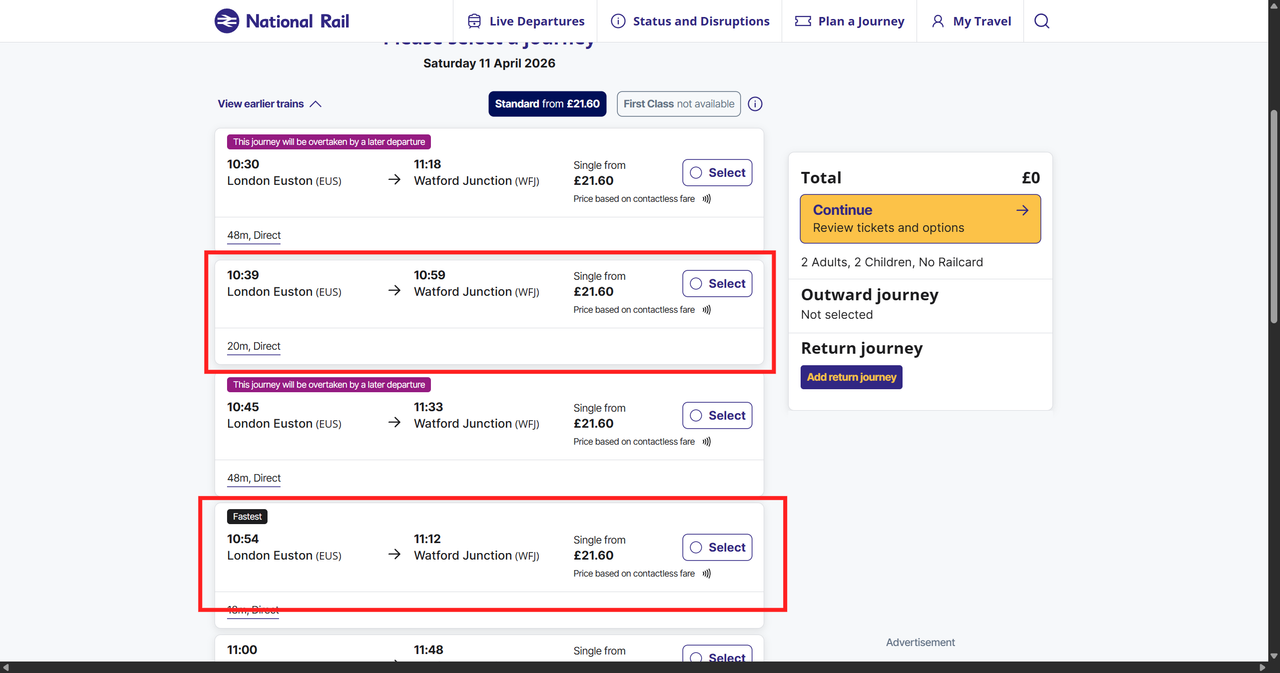Expand 48m, Direct details for 10:45 train
Screen dimensions: 1280x673
tap(254, 479)
